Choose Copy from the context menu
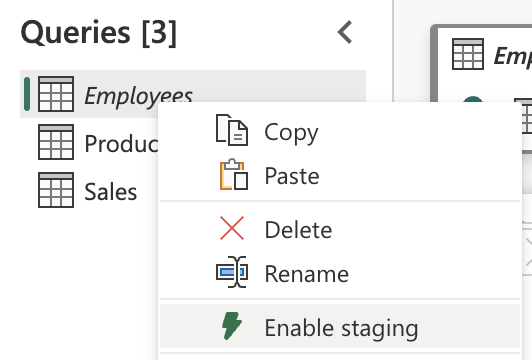The width and height of the screenshot is (532, 360). point(340,132)
